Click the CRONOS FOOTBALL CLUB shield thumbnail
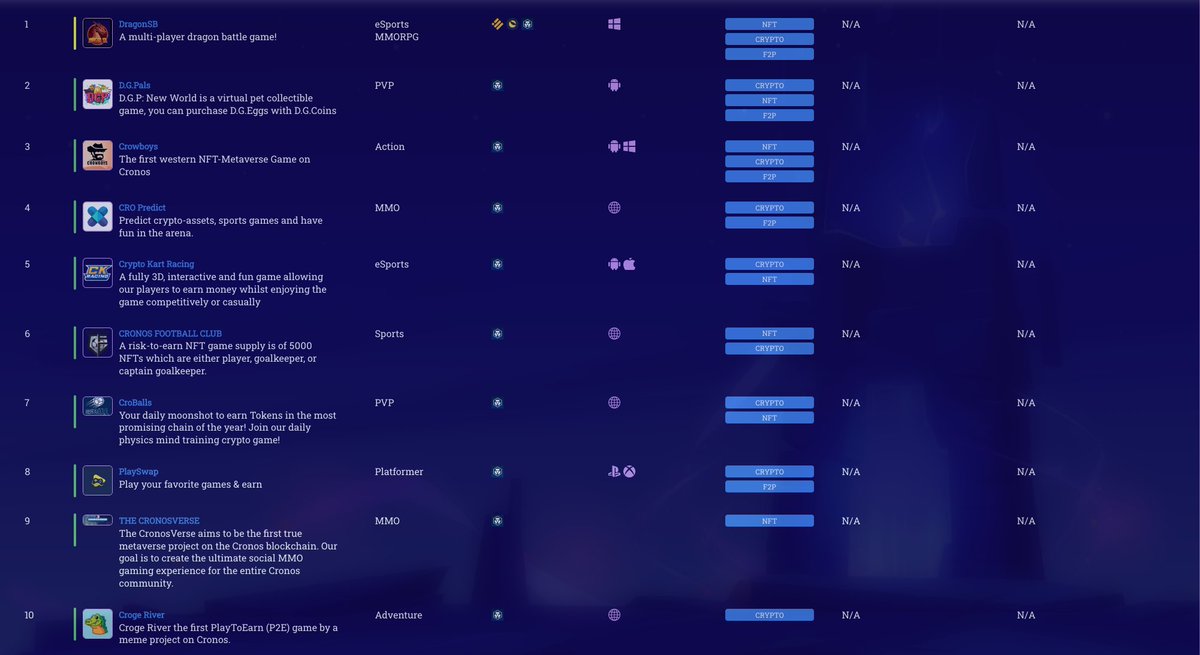The width and height of the screenshot is (1200, 655). coord(97,342)
